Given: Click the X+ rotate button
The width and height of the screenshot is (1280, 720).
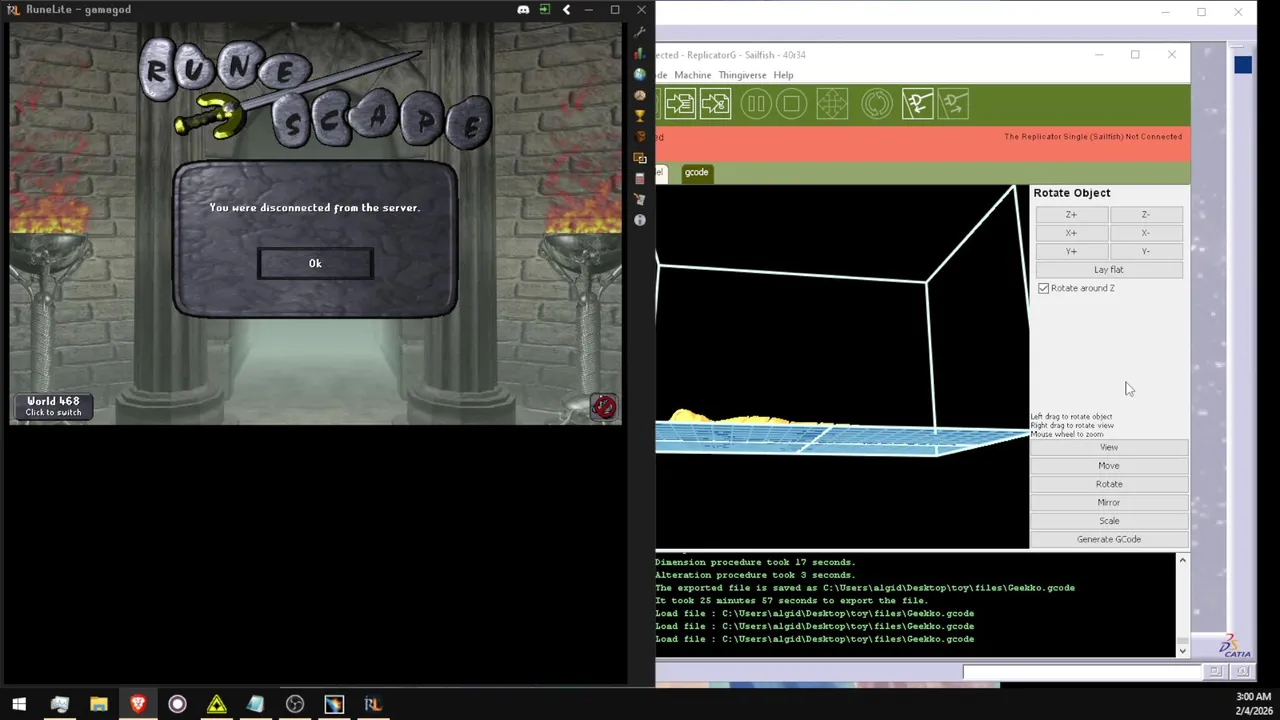Looking at the screenshot, I should [x=1071, y=233].
